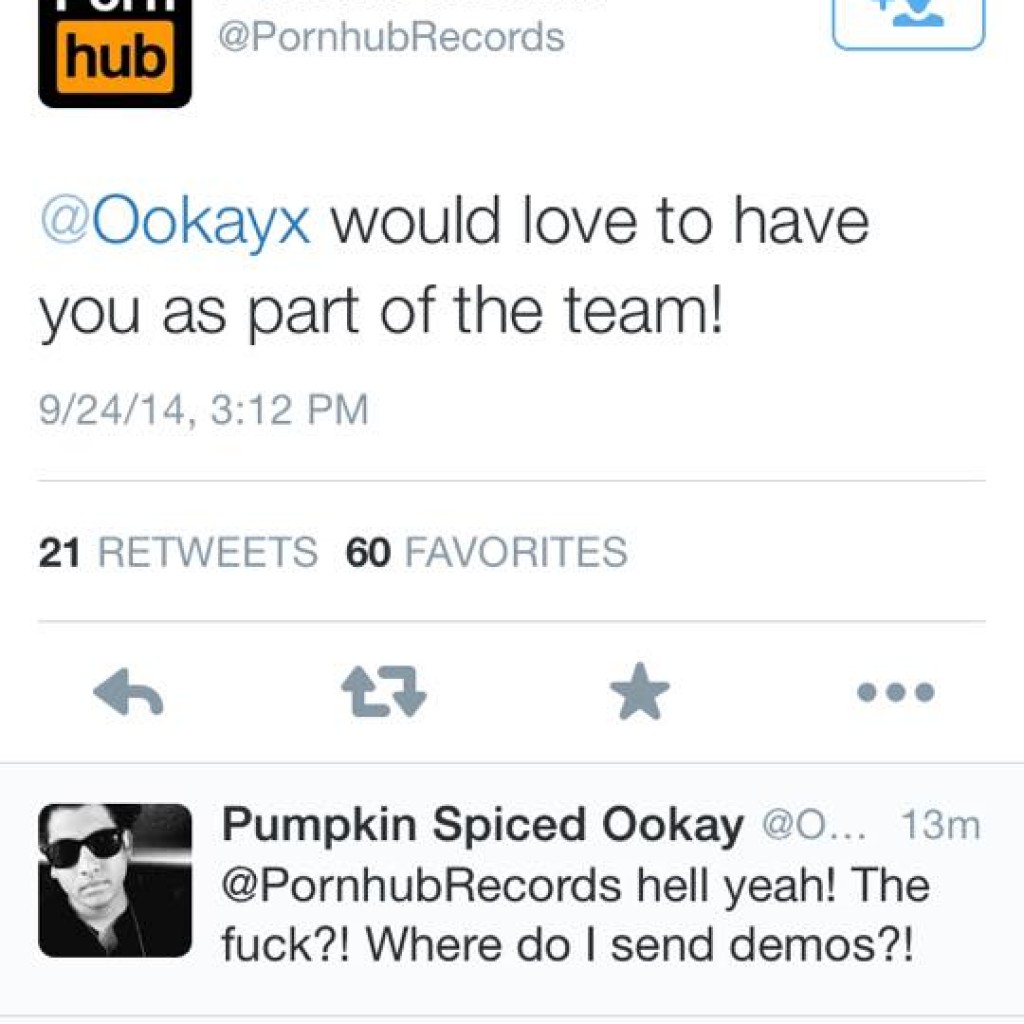View the list of 21 retweets
The height and width of the screenshot is (1024, 1024).
click(x=177, y=552)
